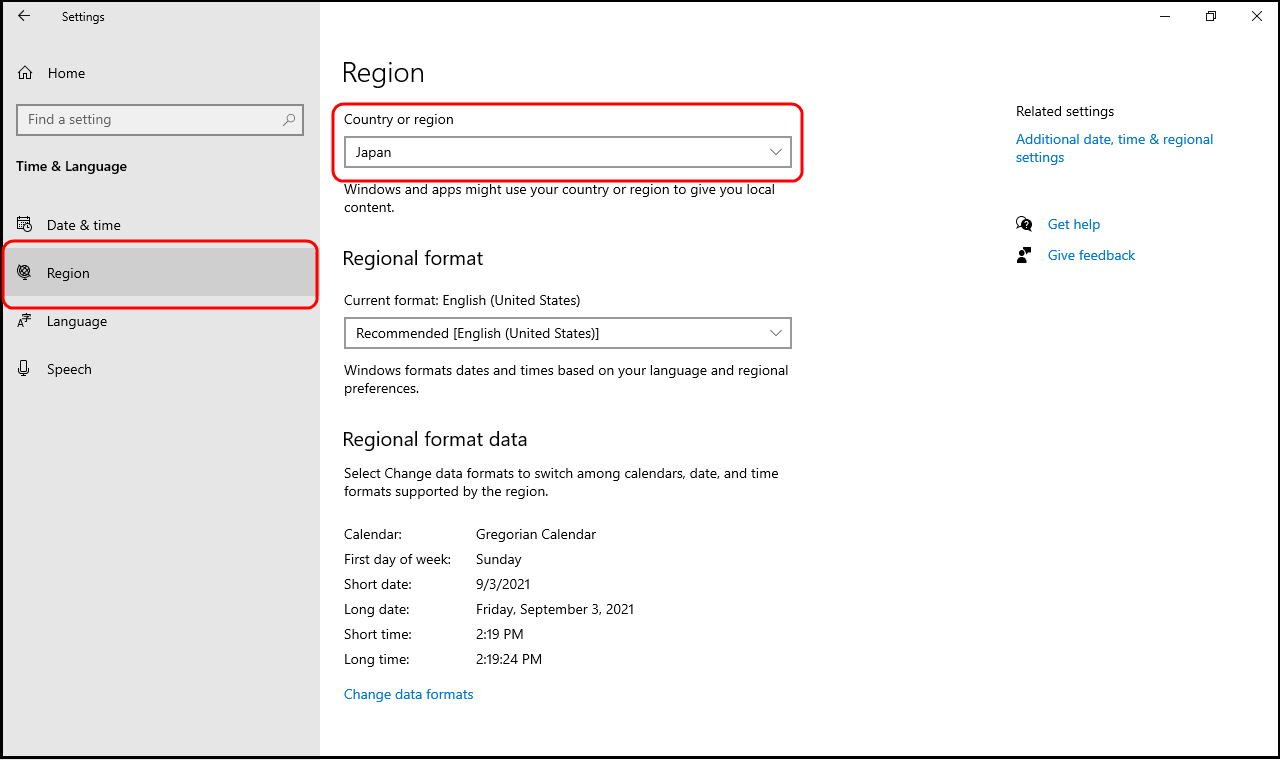This screenshot has width=1280, height=760.
Task: Click the Calendar: label
Action: coord(373,534)
